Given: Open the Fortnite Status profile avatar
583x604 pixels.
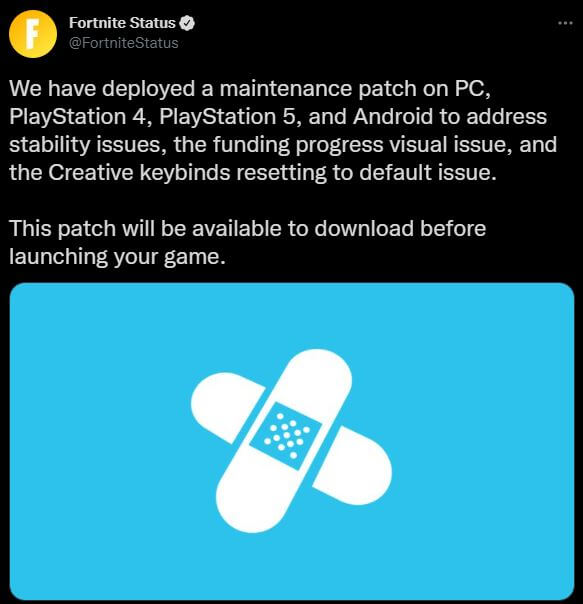Looking at the screenshot, I should [x=33, y=34].
